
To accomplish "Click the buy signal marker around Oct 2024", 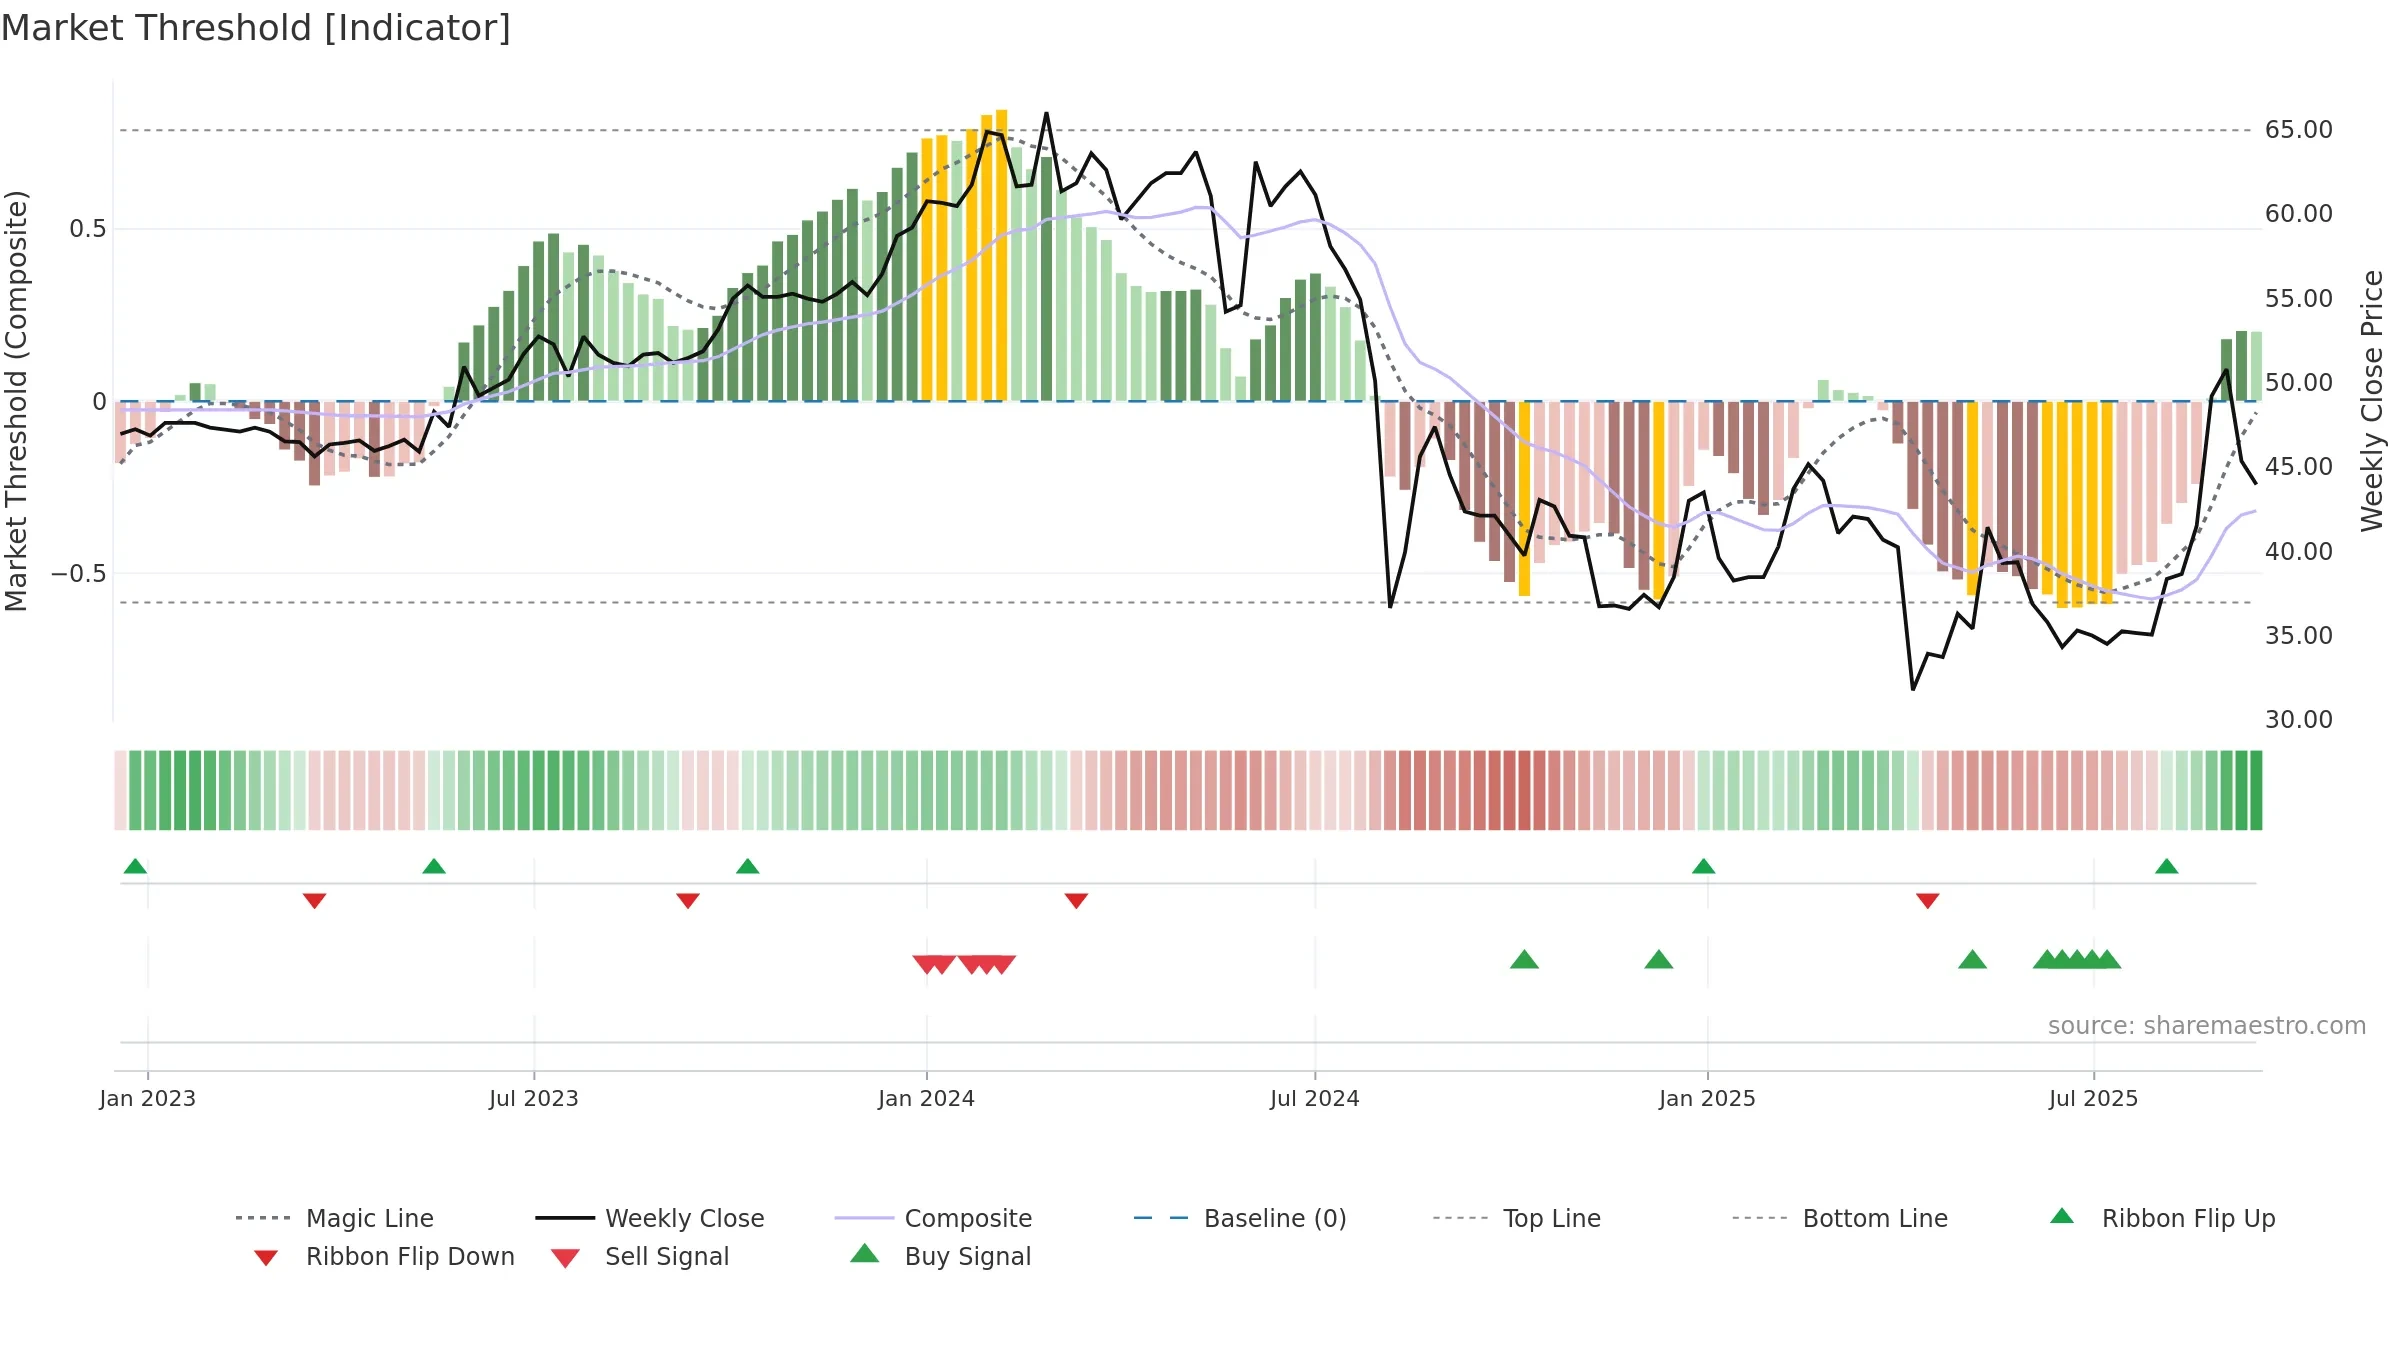I will pos(1524,960).
